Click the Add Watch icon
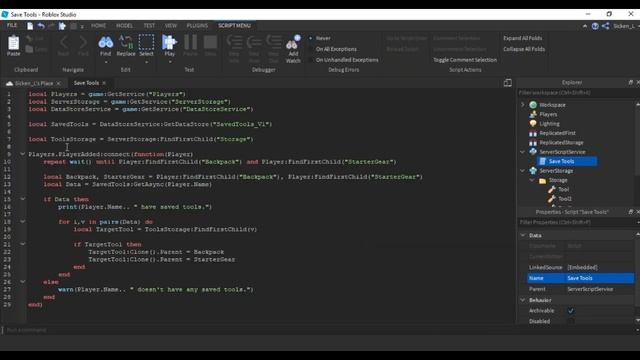 [293, 42]
